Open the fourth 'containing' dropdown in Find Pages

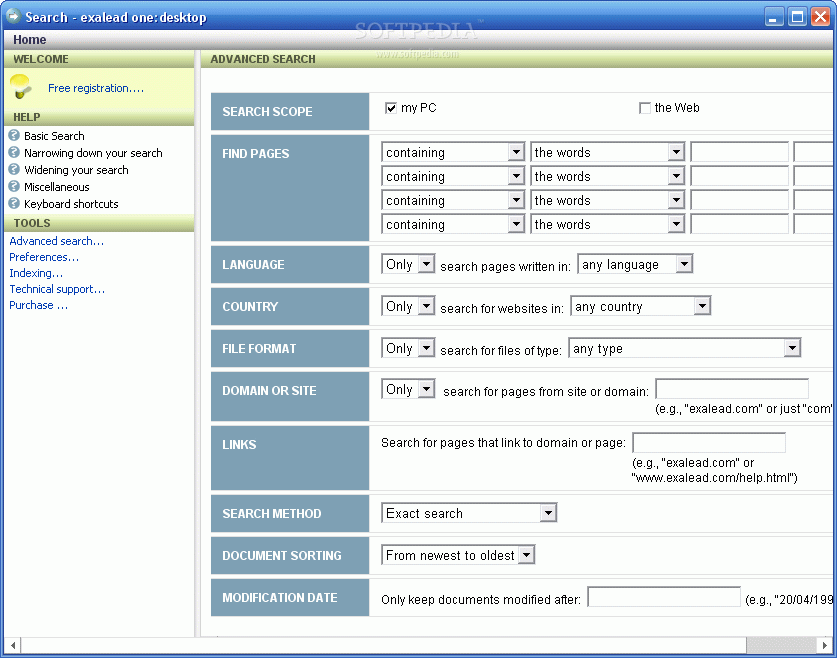pyautogui.click(x=453, y=224)
